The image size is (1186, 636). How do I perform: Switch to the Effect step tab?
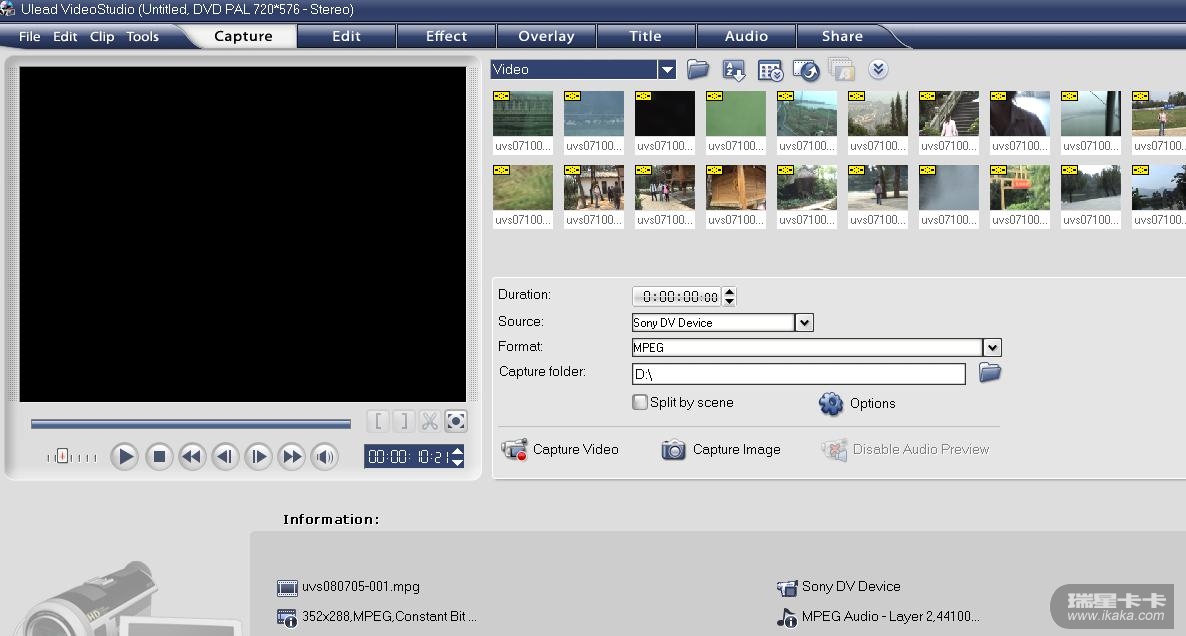446,36
